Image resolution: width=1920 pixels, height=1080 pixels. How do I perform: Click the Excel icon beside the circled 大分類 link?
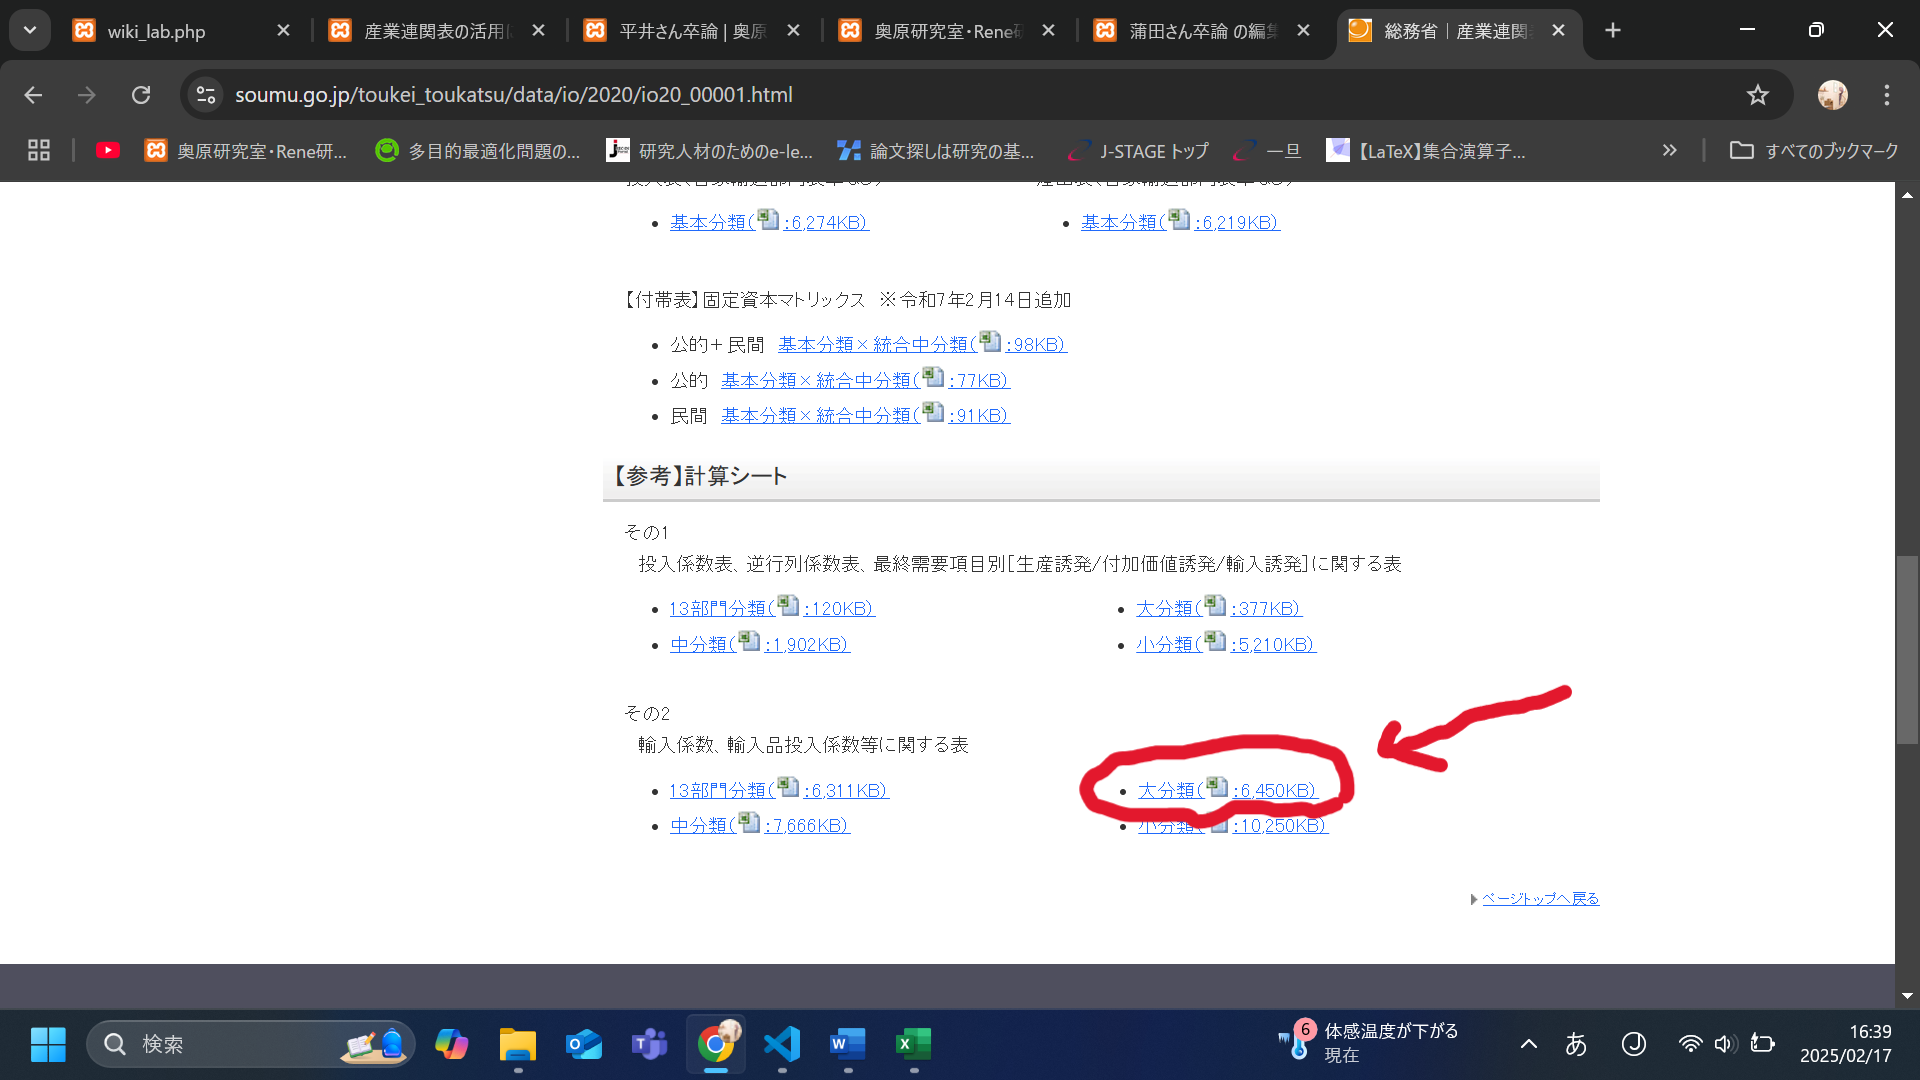click(x=1216, y=788)
